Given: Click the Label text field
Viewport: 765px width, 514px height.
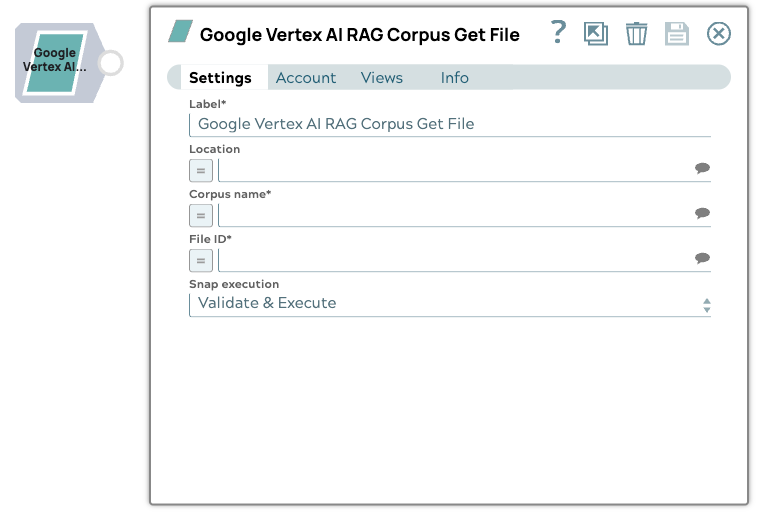Looking at the screenshot, I should click(450, 125).
